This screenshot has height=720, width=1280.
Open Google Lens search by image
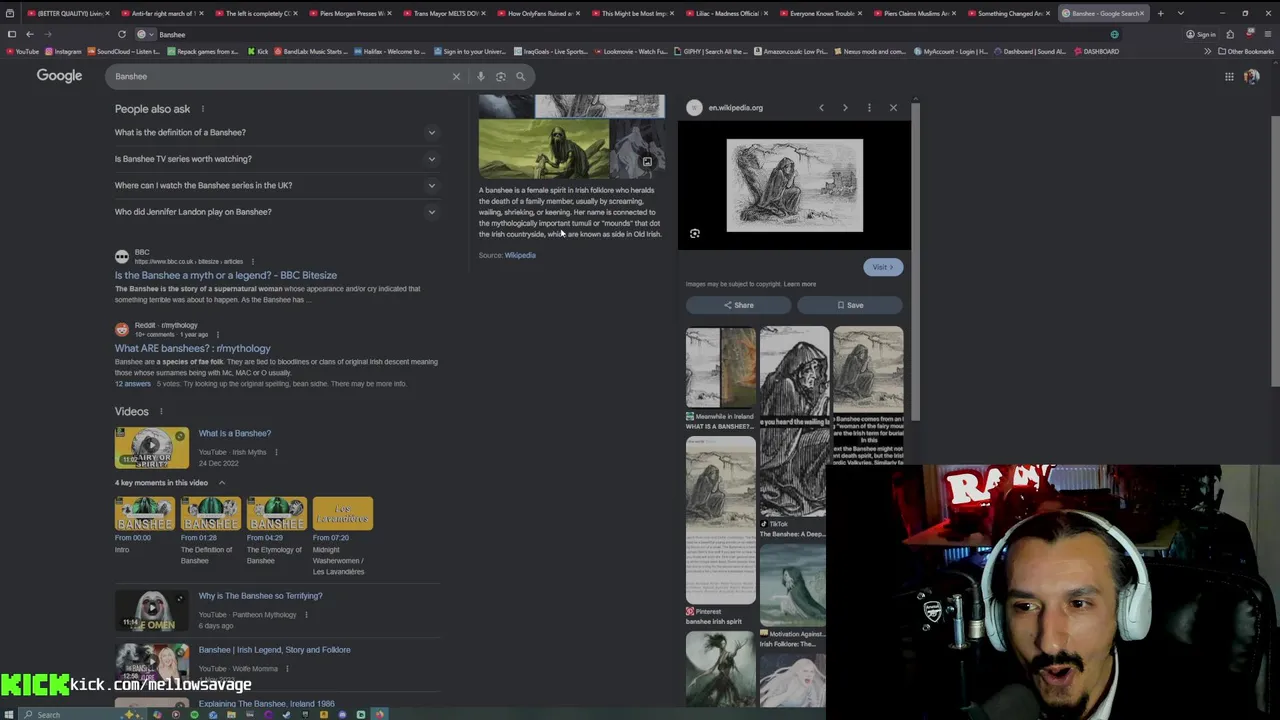(501, 76)
